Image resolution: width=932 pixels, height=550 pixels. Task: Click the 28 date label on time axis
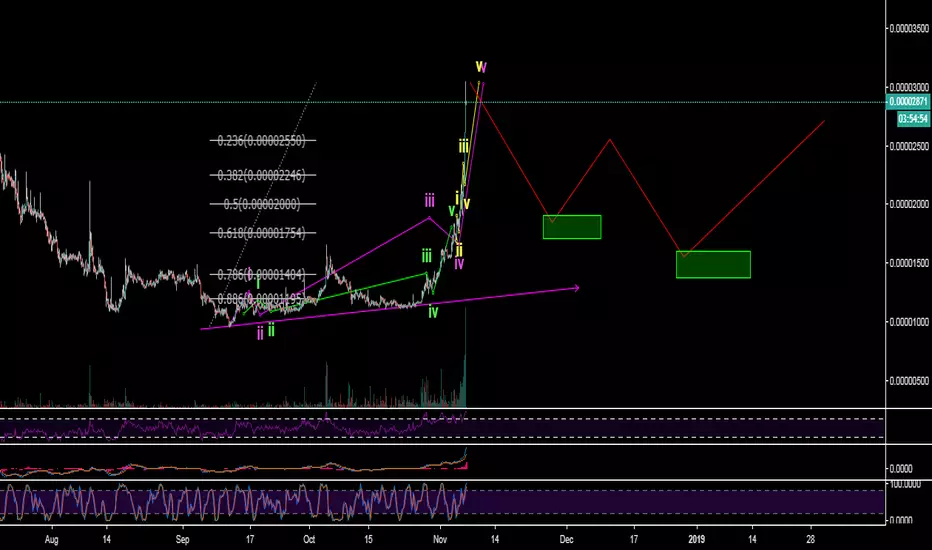[811, 540]
